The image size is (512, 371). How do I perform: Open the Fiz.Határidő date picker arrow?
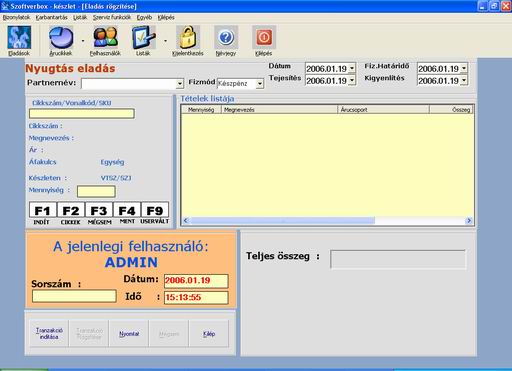pyautogui.click(x=464, y=69)
